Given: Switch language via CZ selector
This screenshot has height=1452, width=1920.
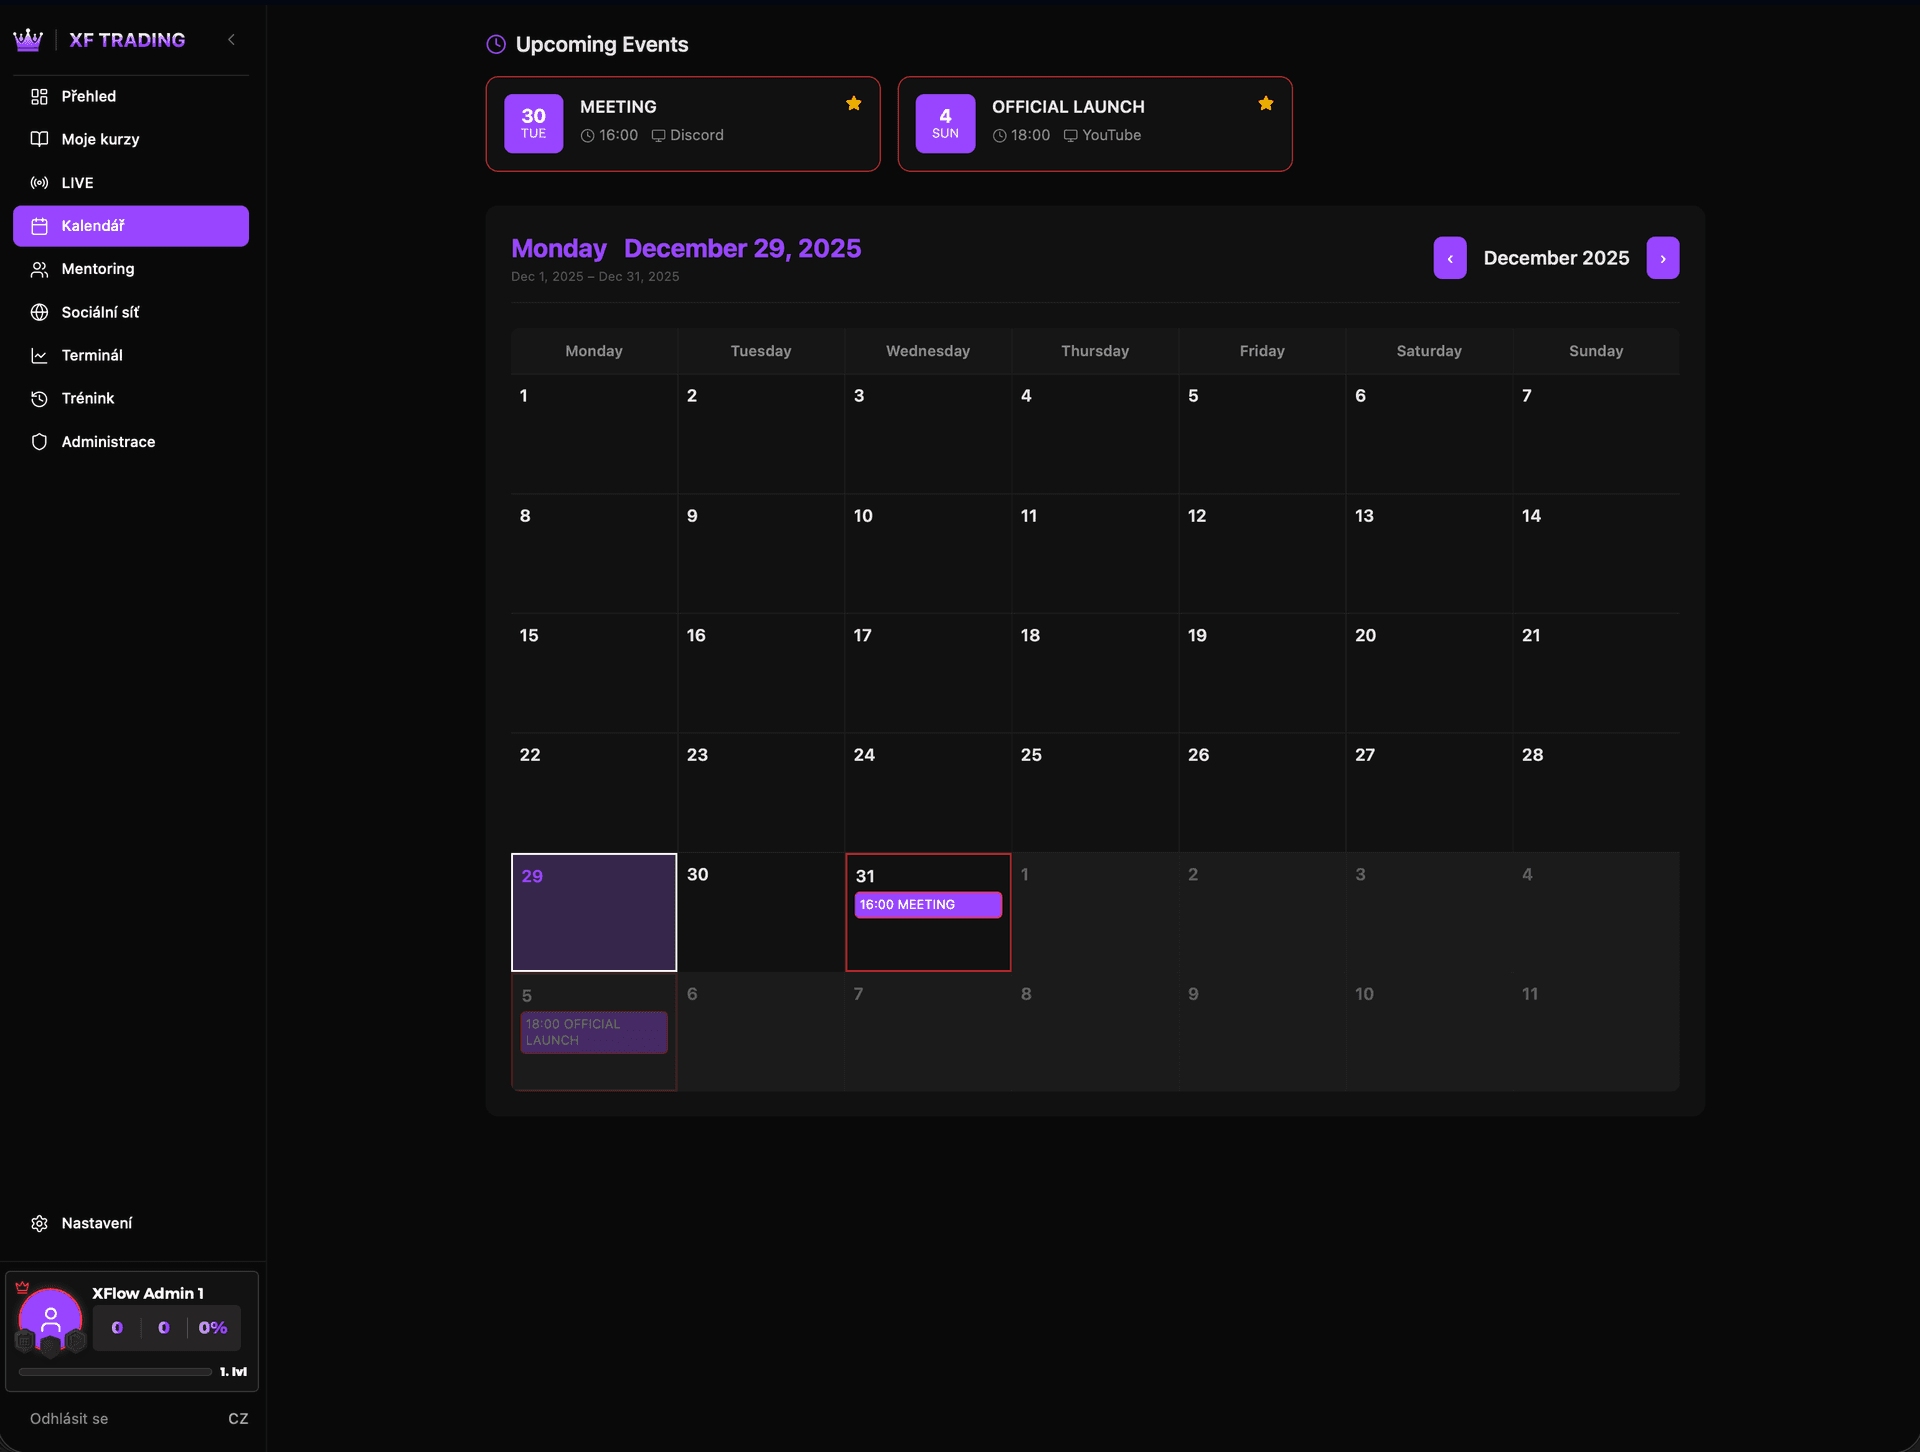Looking at the screenshot, I should click(x=238, y=1419).
